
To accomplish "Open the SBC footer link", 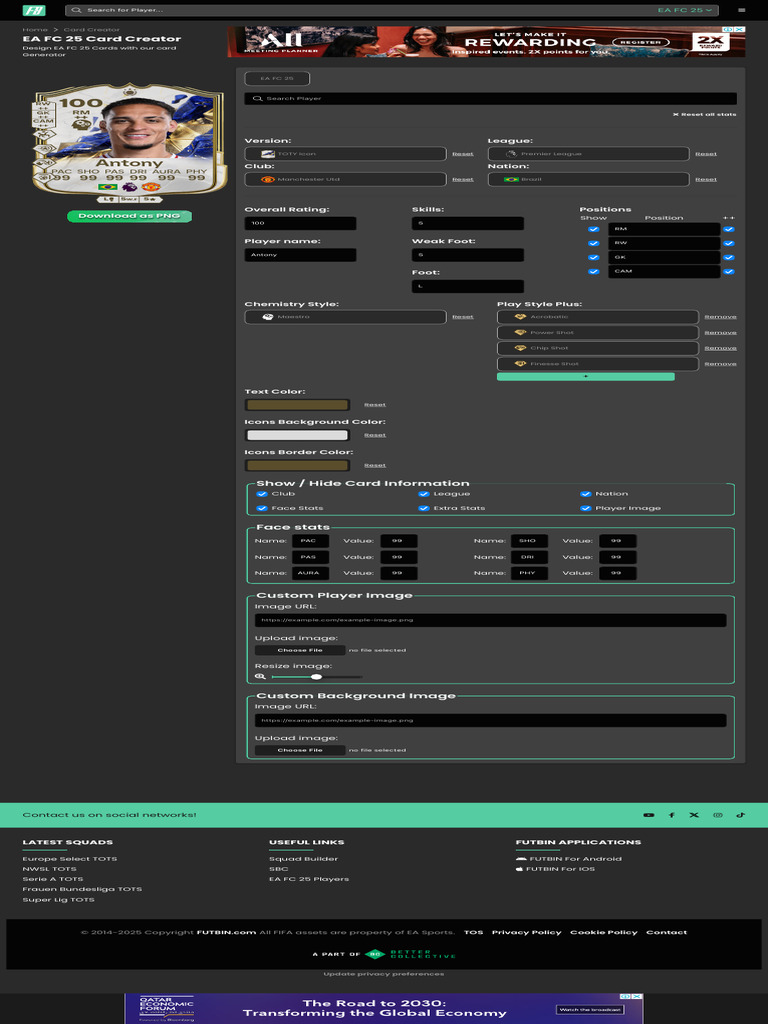I will pyautogui.click(x=279, y=869).
